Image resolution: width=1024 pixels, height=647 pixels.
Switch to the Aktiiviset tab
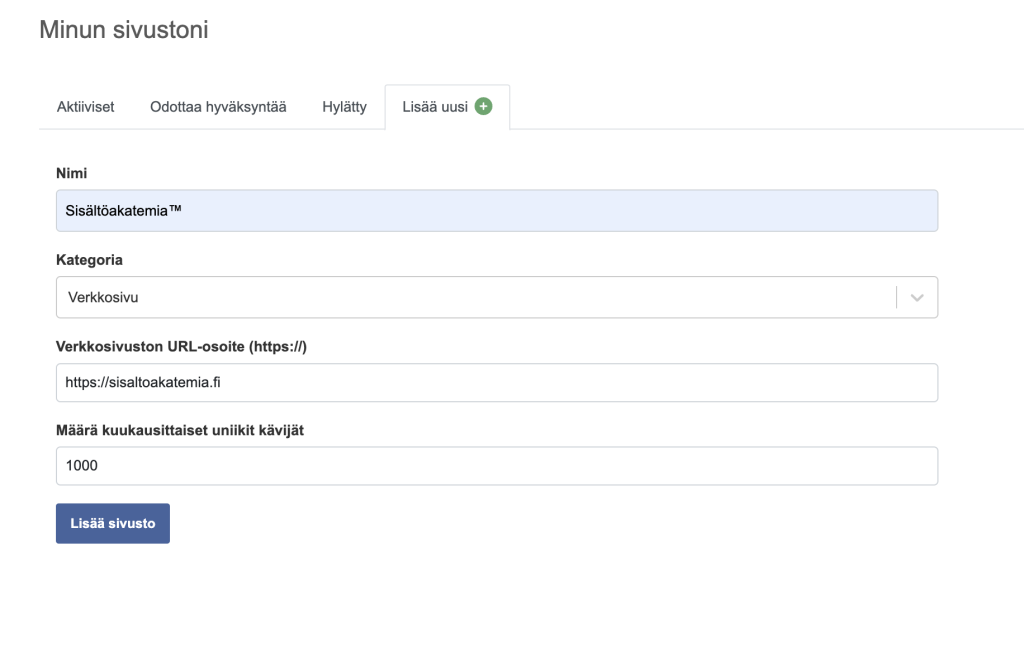pyautogui.click(x=85, y=107)
